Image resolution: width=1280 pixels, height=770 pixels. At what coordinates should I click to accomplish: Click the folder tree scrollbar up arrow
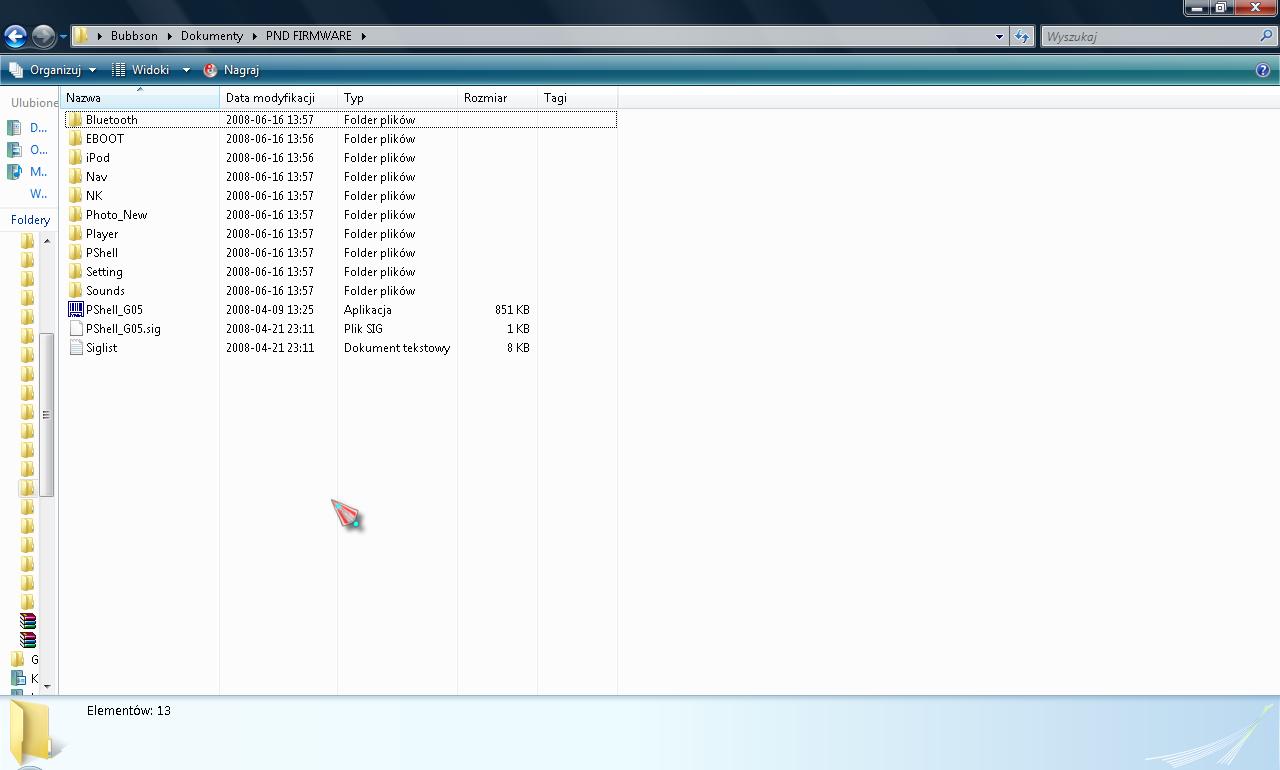[x=47, y=240]
